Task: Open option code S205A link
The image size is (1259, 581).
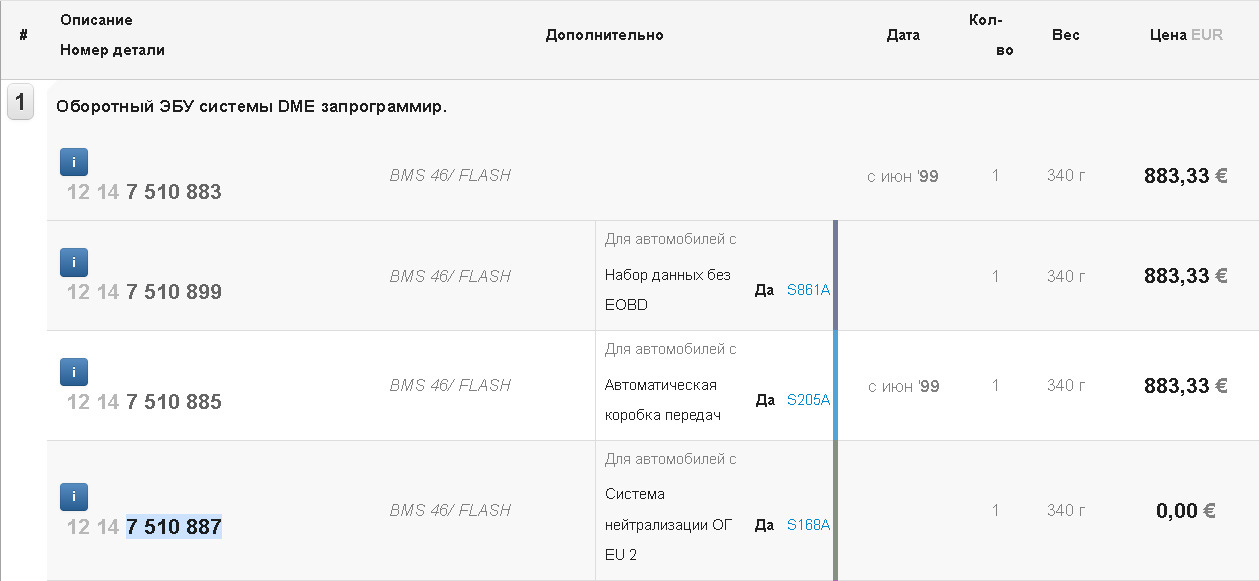Action: (x=808, y=400)
